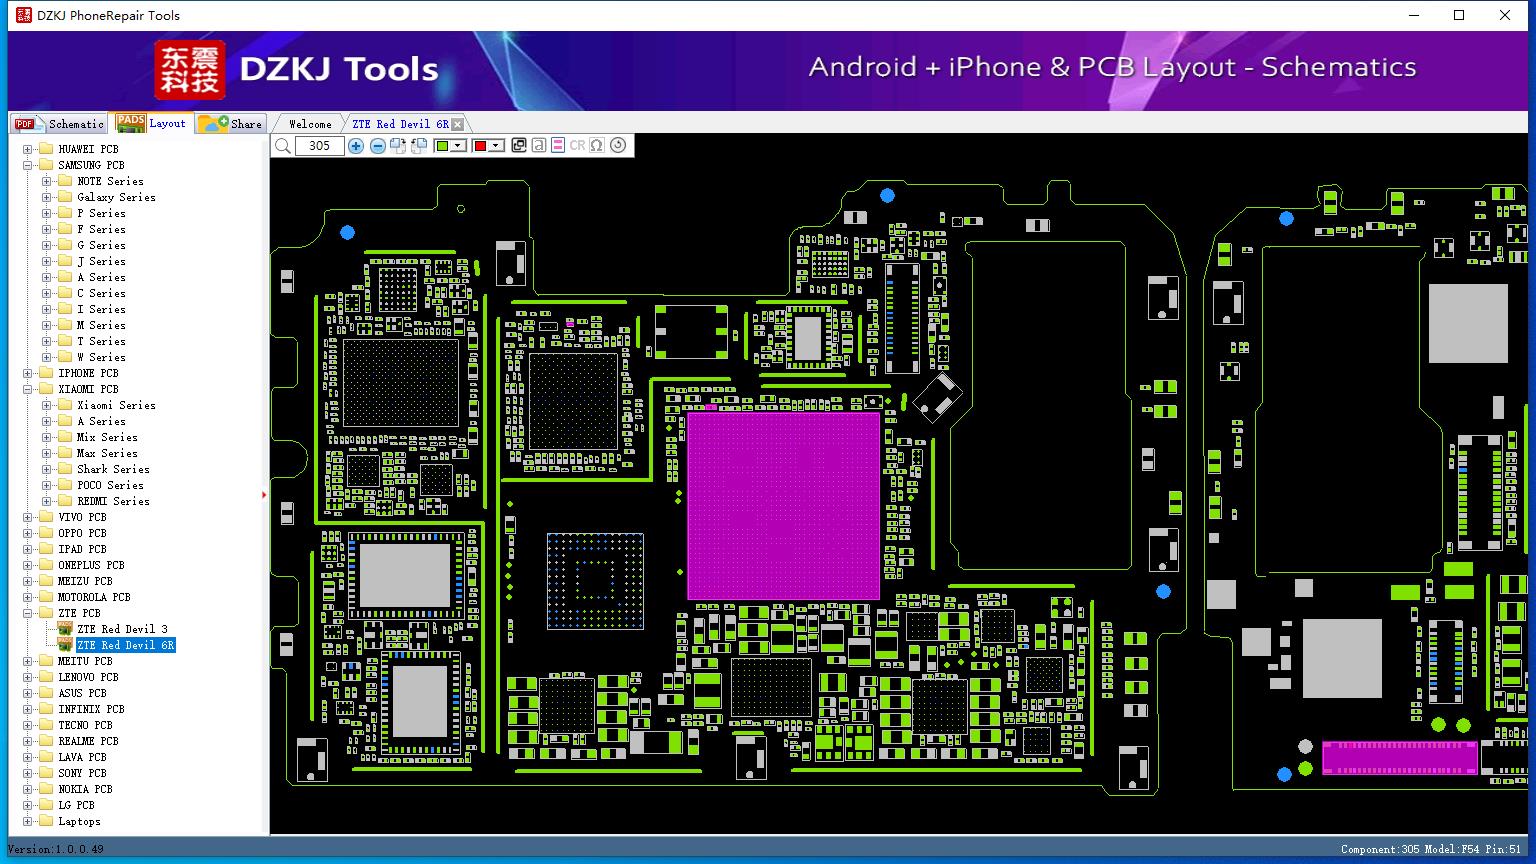Screen dimensions: 1536x864
Task: Switch to the Welcome document tab
Action: pos(310,124)
